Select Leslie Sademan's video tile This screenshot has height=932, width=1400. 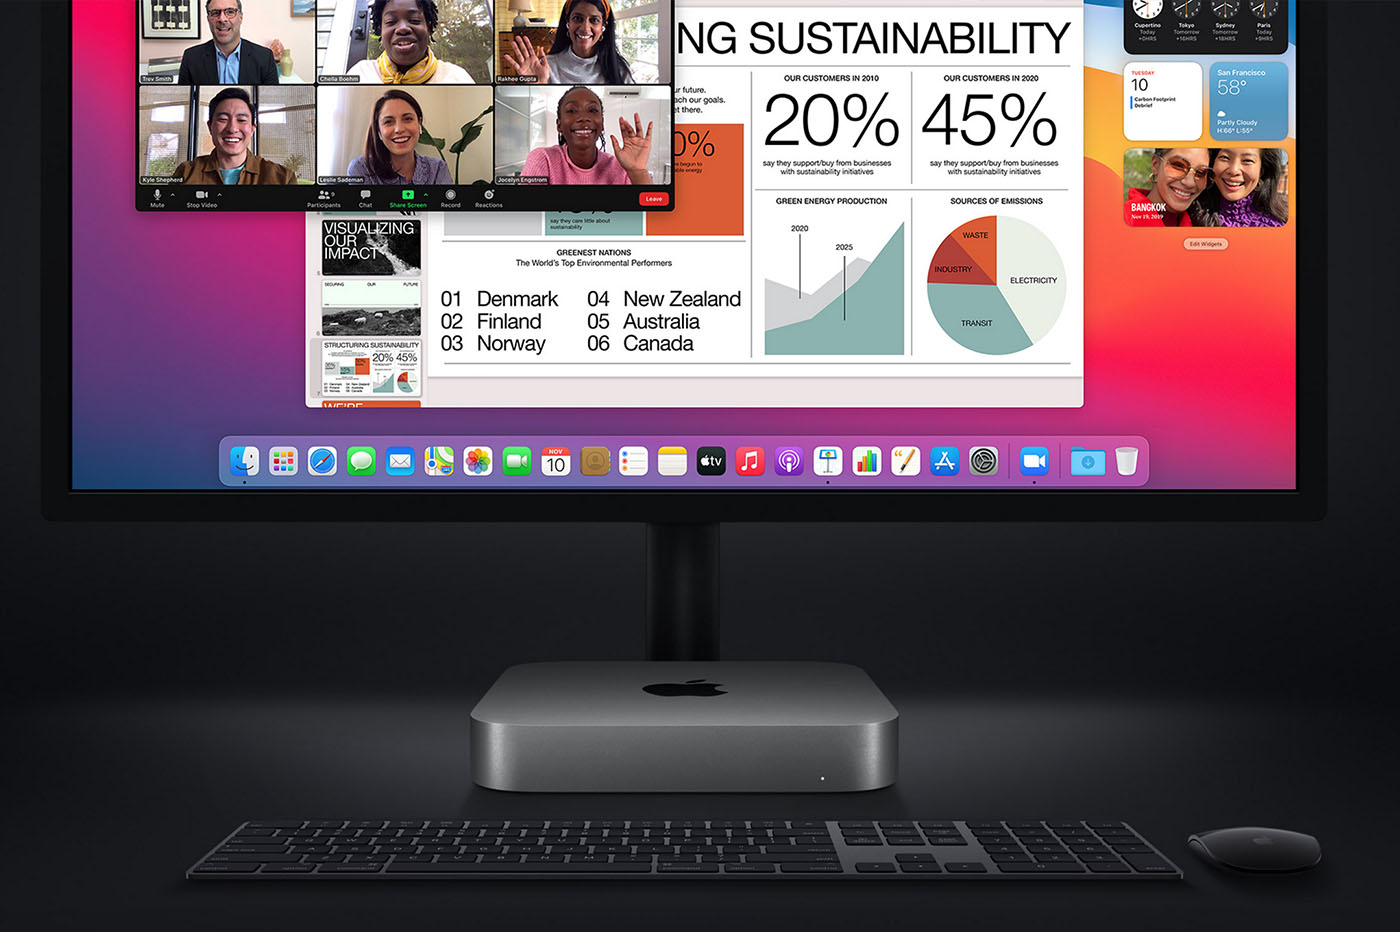tap(405, 135)
